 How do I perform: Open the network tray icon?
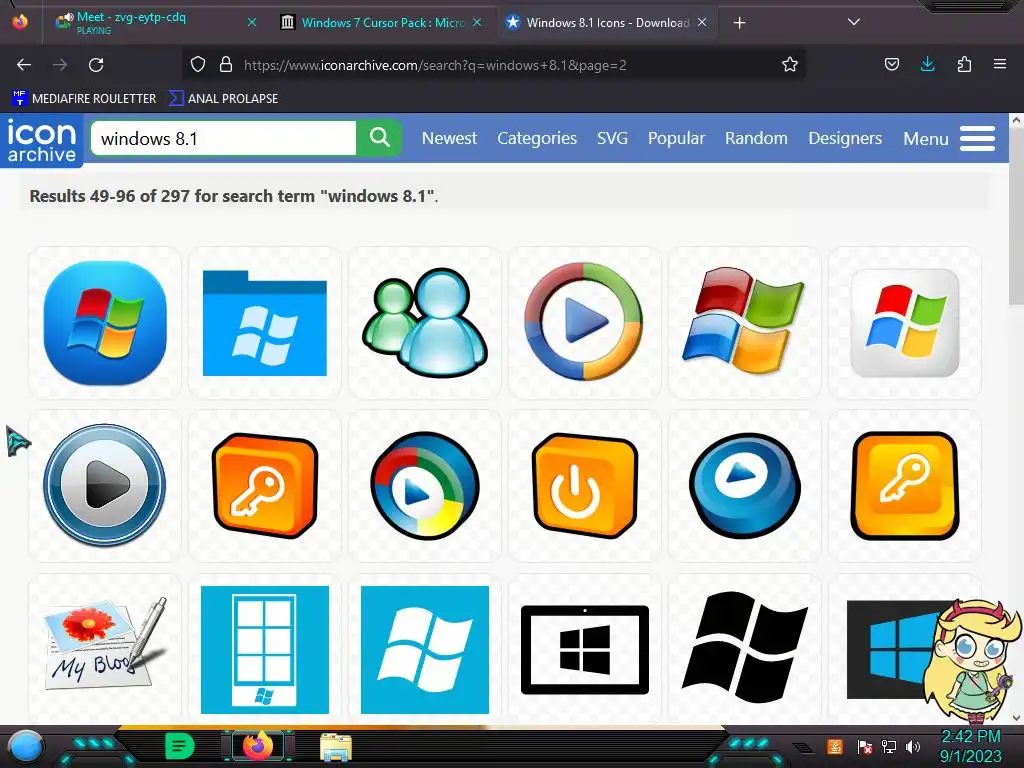pyautogui.click(x=889, y=746)
